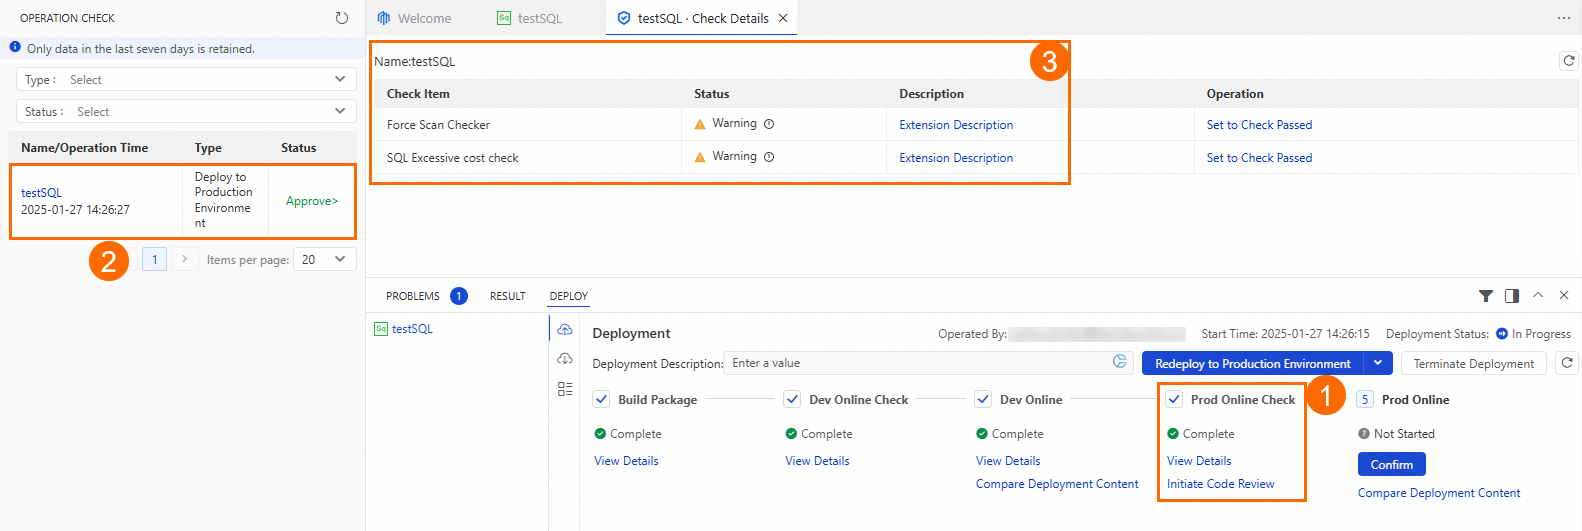
Task: Refresh deployment status next to Terminate Deployment
Action: [x=1567, y=363]
